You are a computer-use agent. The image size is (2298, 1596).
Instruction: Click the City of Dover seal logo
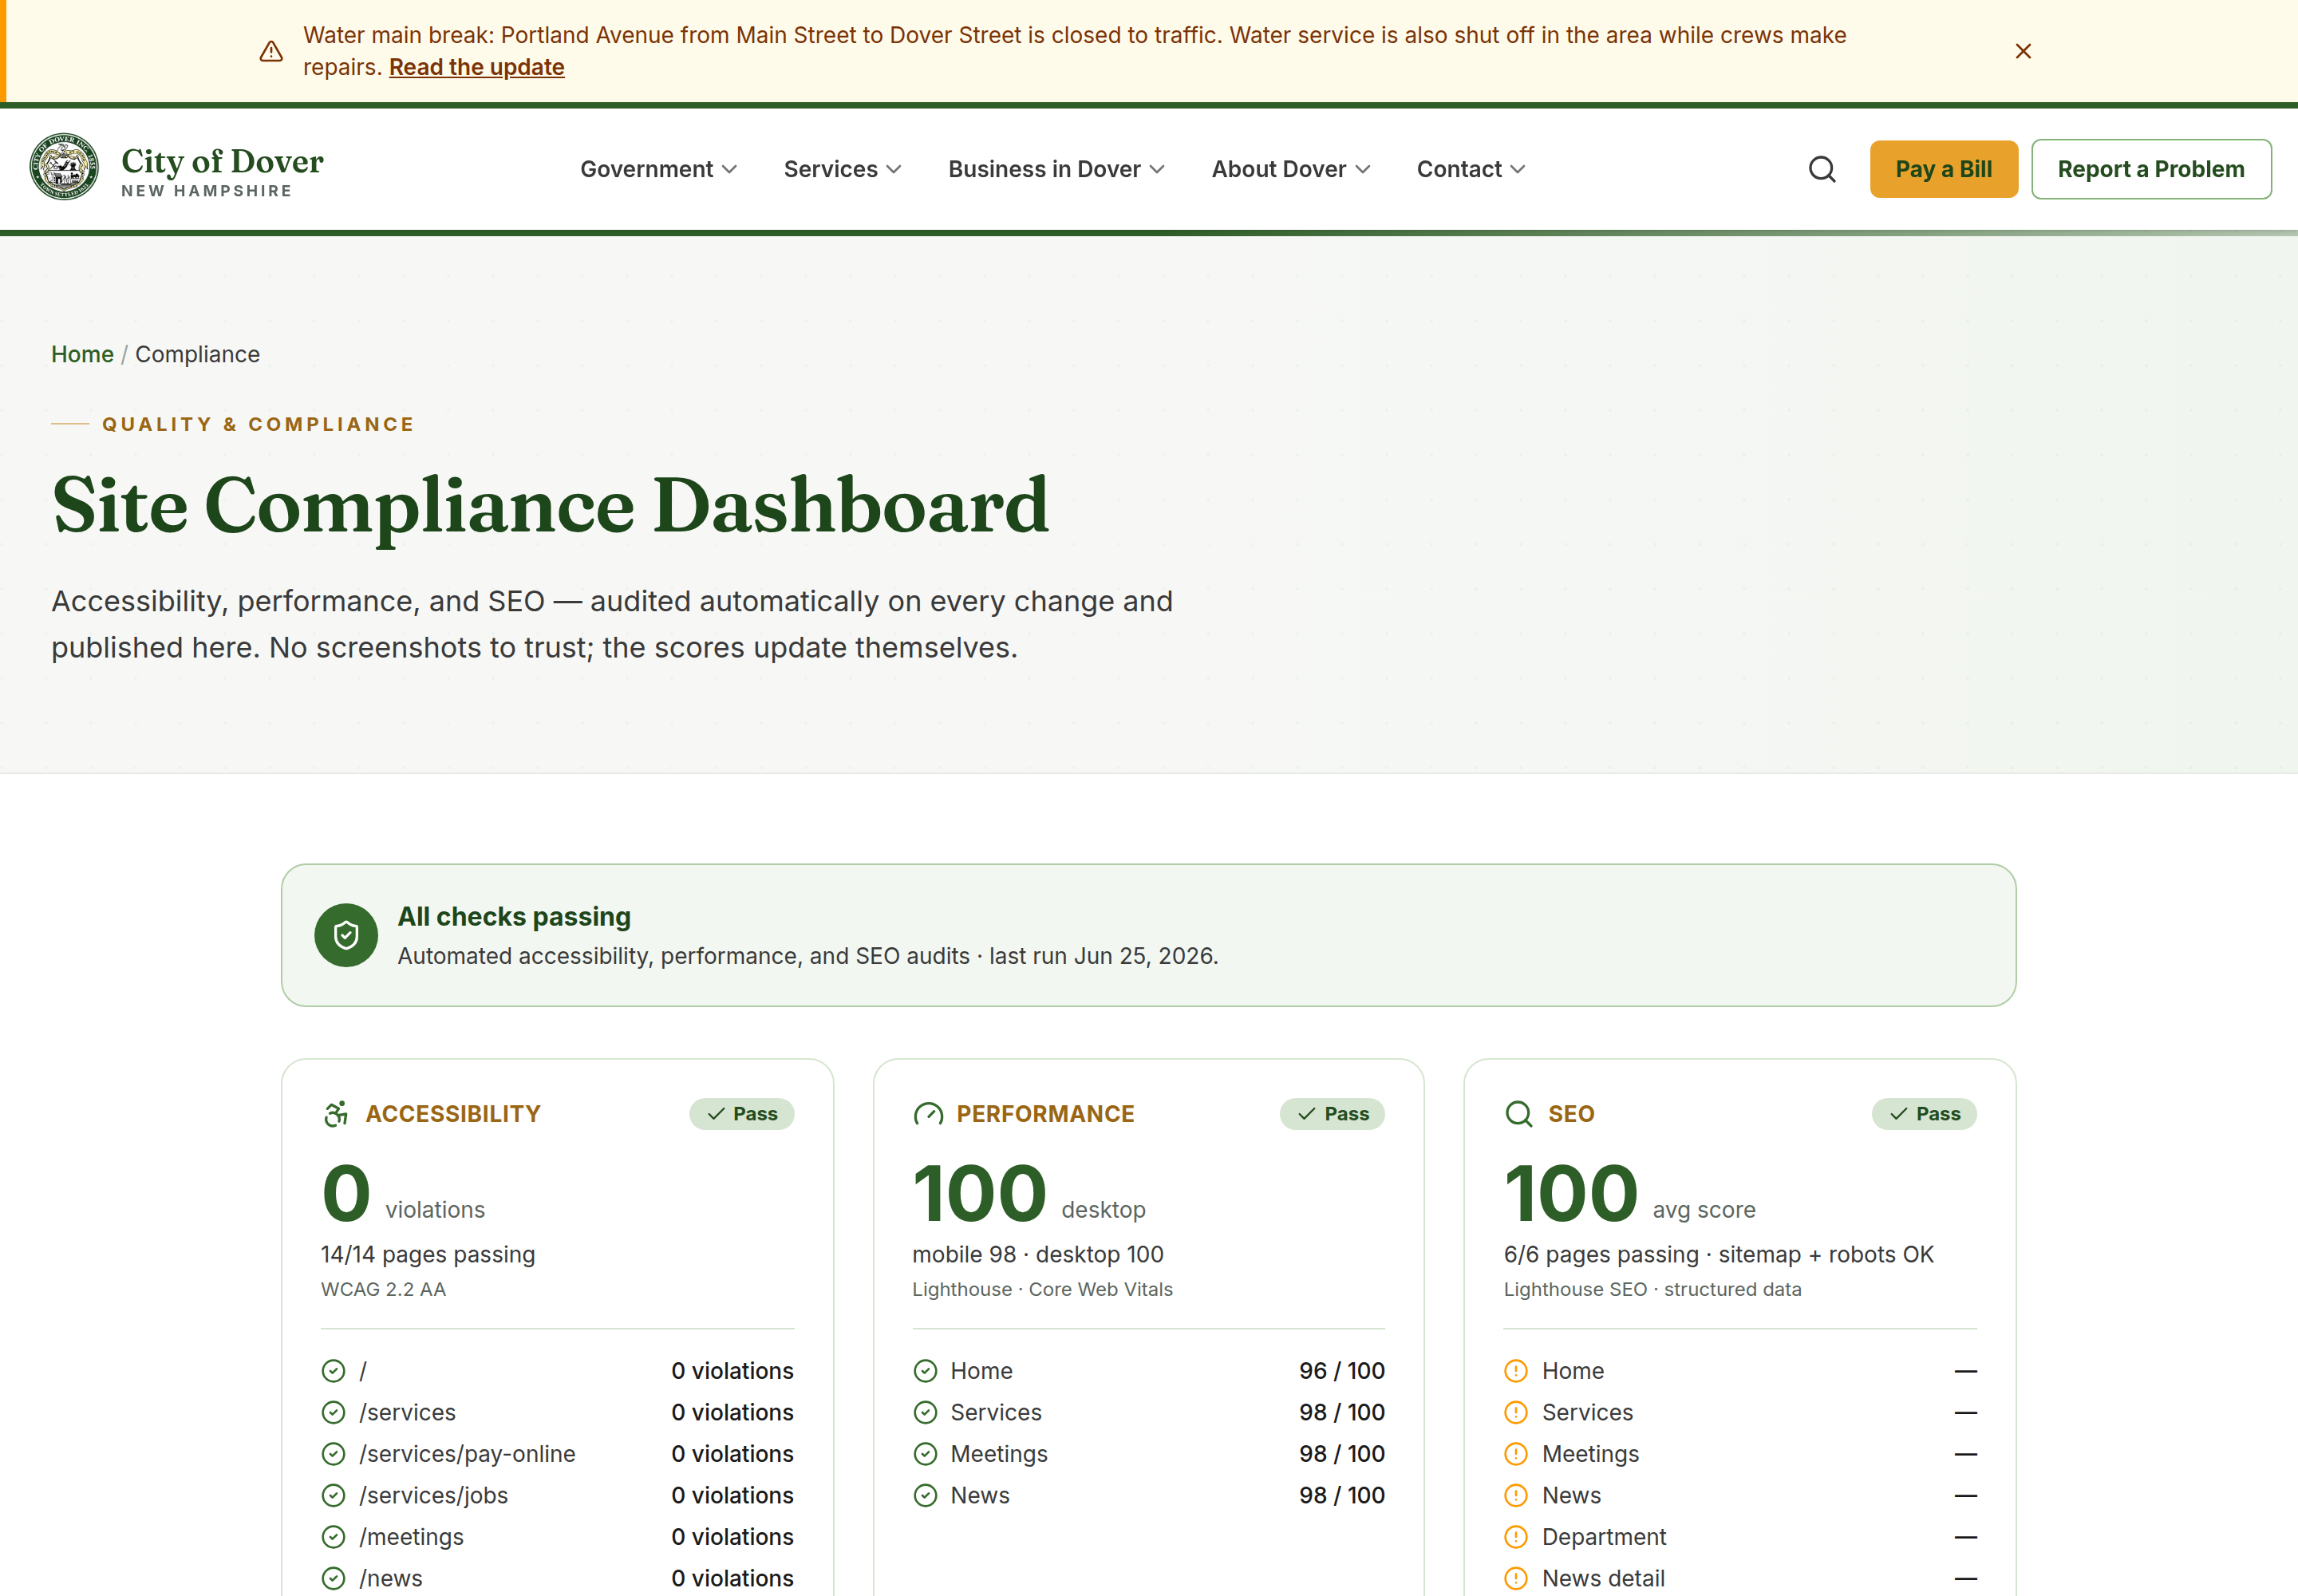(x=64, y=167)
